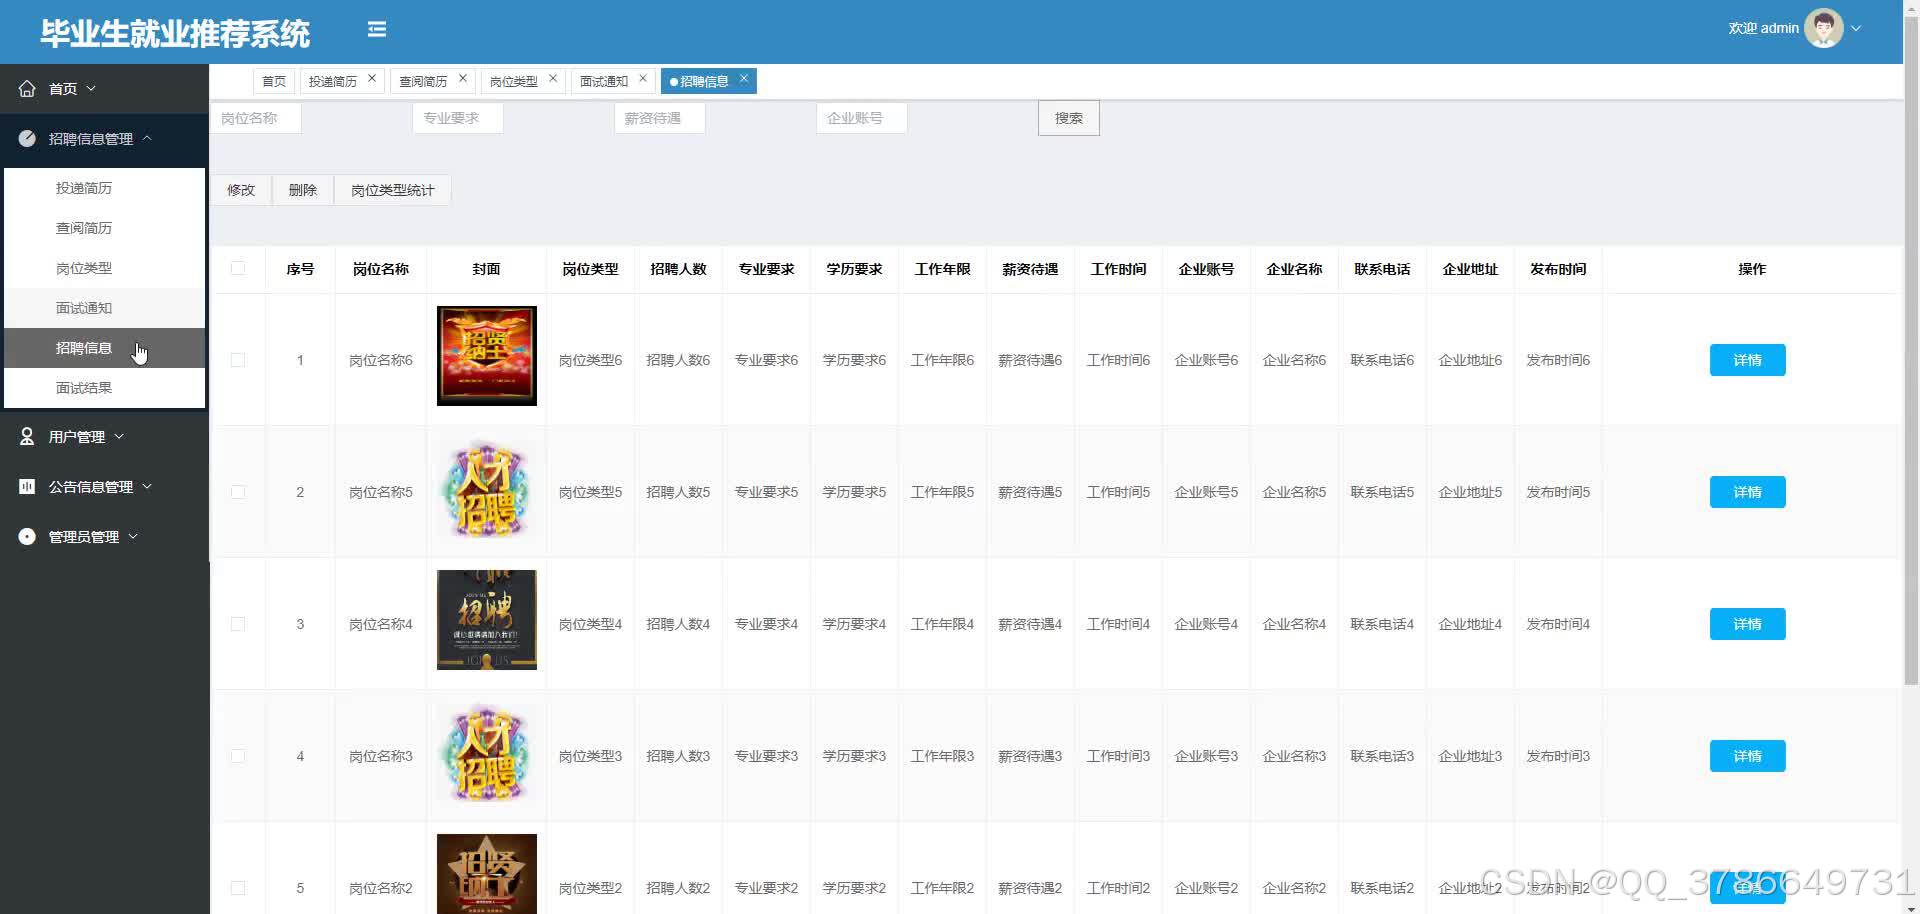Screen dimensions: 1920x914
Task: Select 面试通知 in the sidebar
Action: click(x=104, y=308)
